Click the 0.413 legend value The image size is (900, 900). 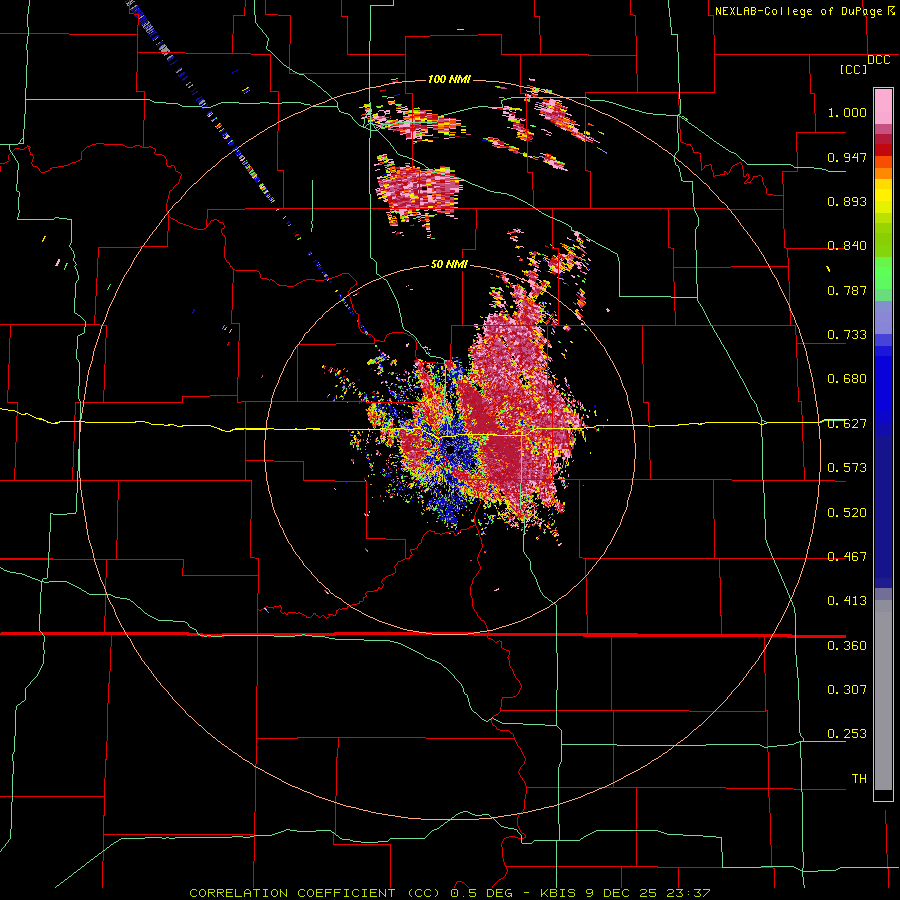(x=847, y=601)
